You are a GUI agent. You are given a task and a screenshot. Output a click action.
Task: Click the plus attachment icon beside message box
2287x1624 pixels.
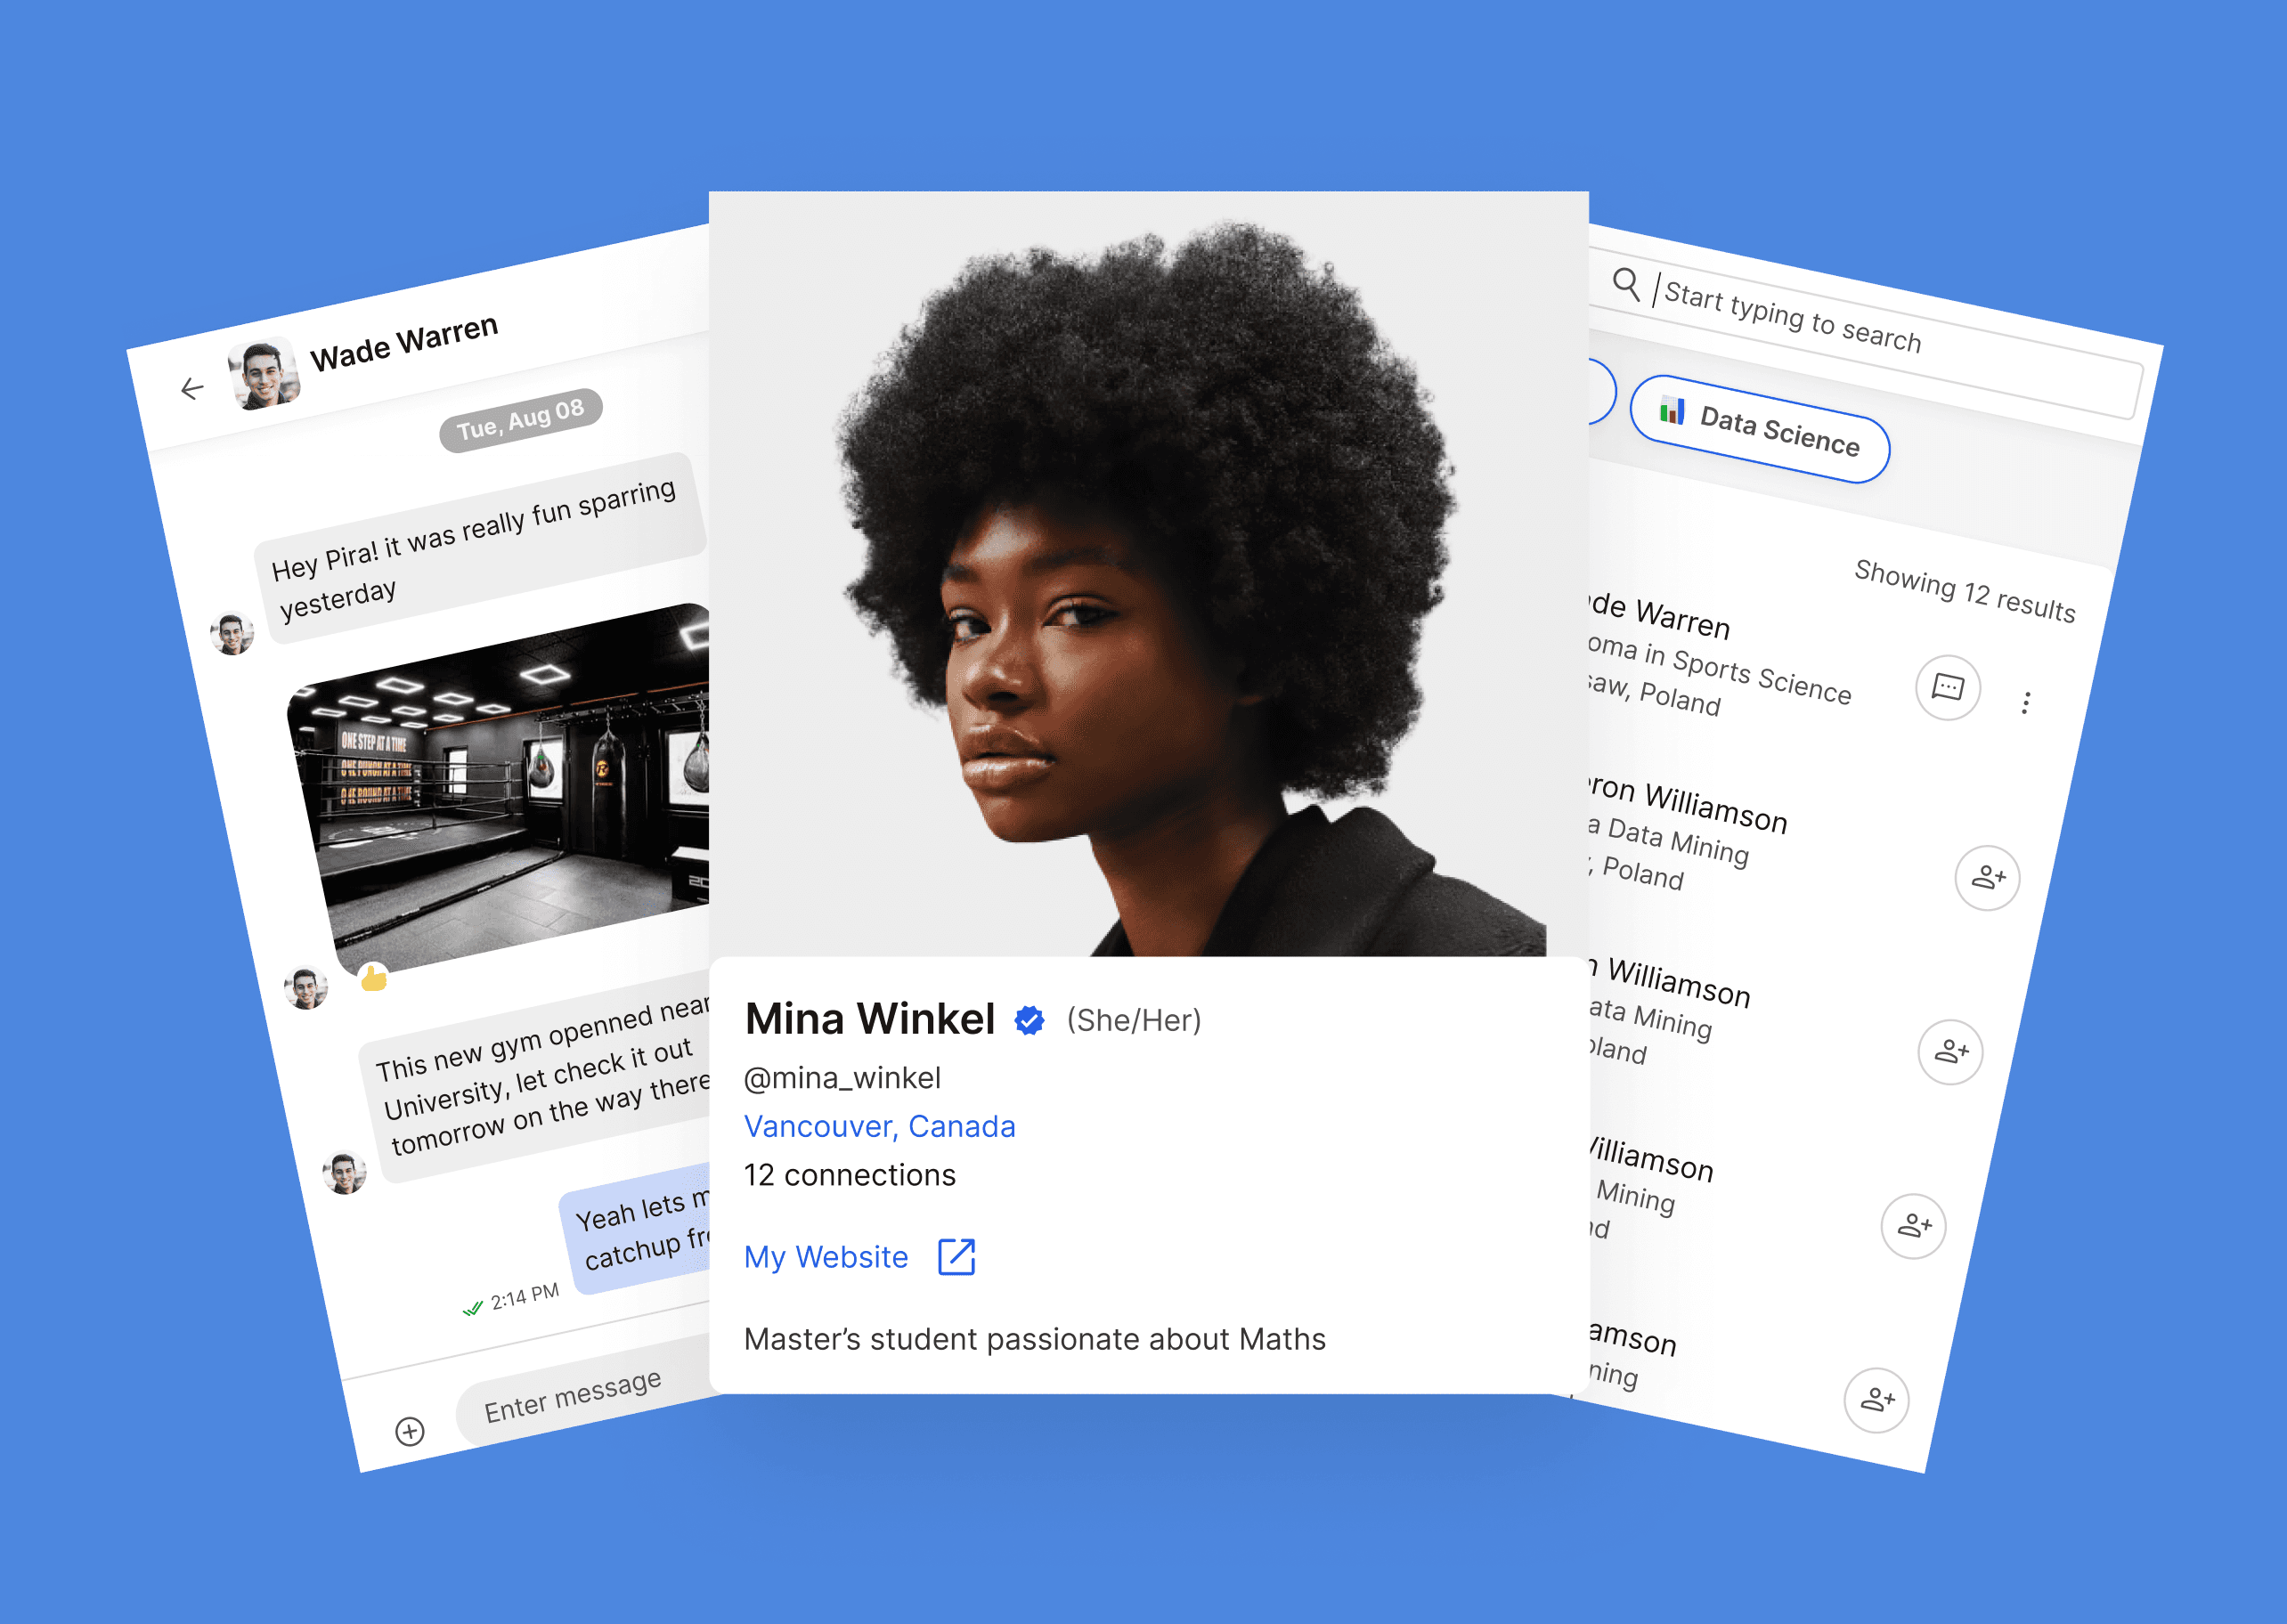(x=410, y=1431)
